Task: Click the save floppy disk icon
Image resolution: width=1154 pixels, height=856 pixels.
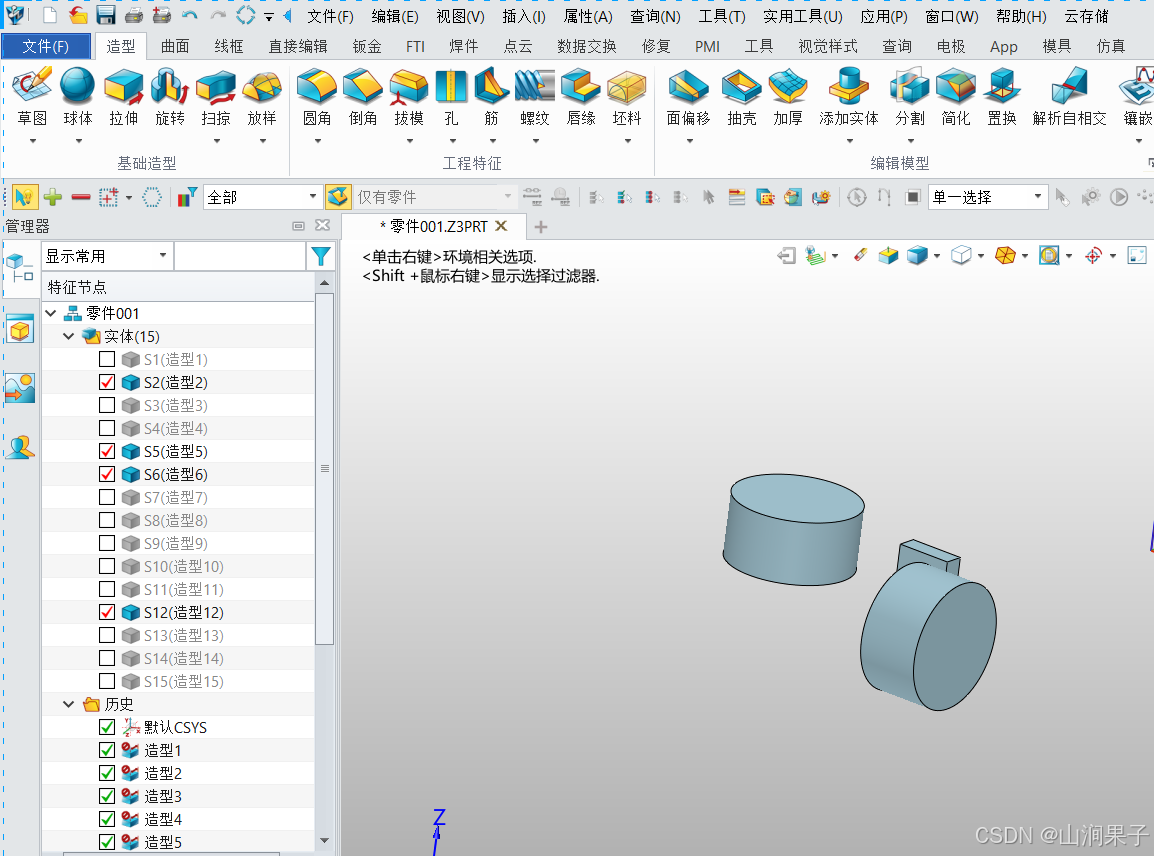Action: (106, 15)
